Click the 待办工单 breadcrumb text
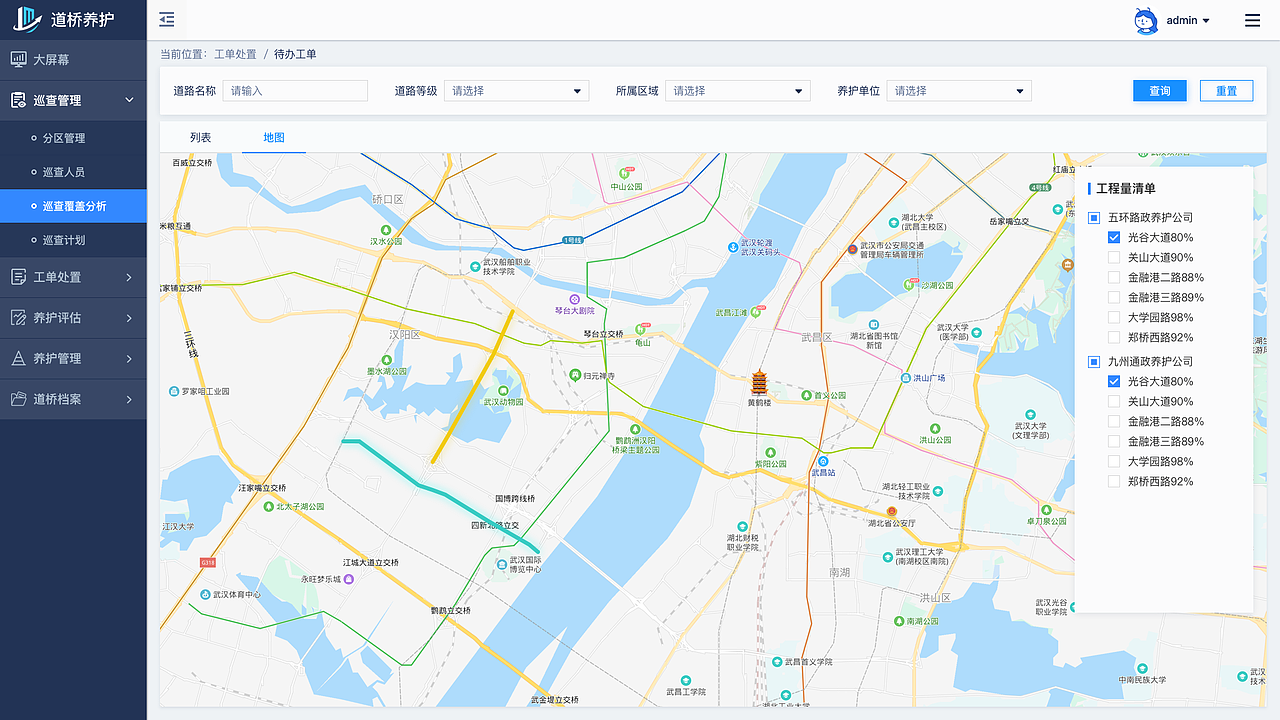This screenshot has width=1280, height=720. pyautogui.click(x=295, y=54)
